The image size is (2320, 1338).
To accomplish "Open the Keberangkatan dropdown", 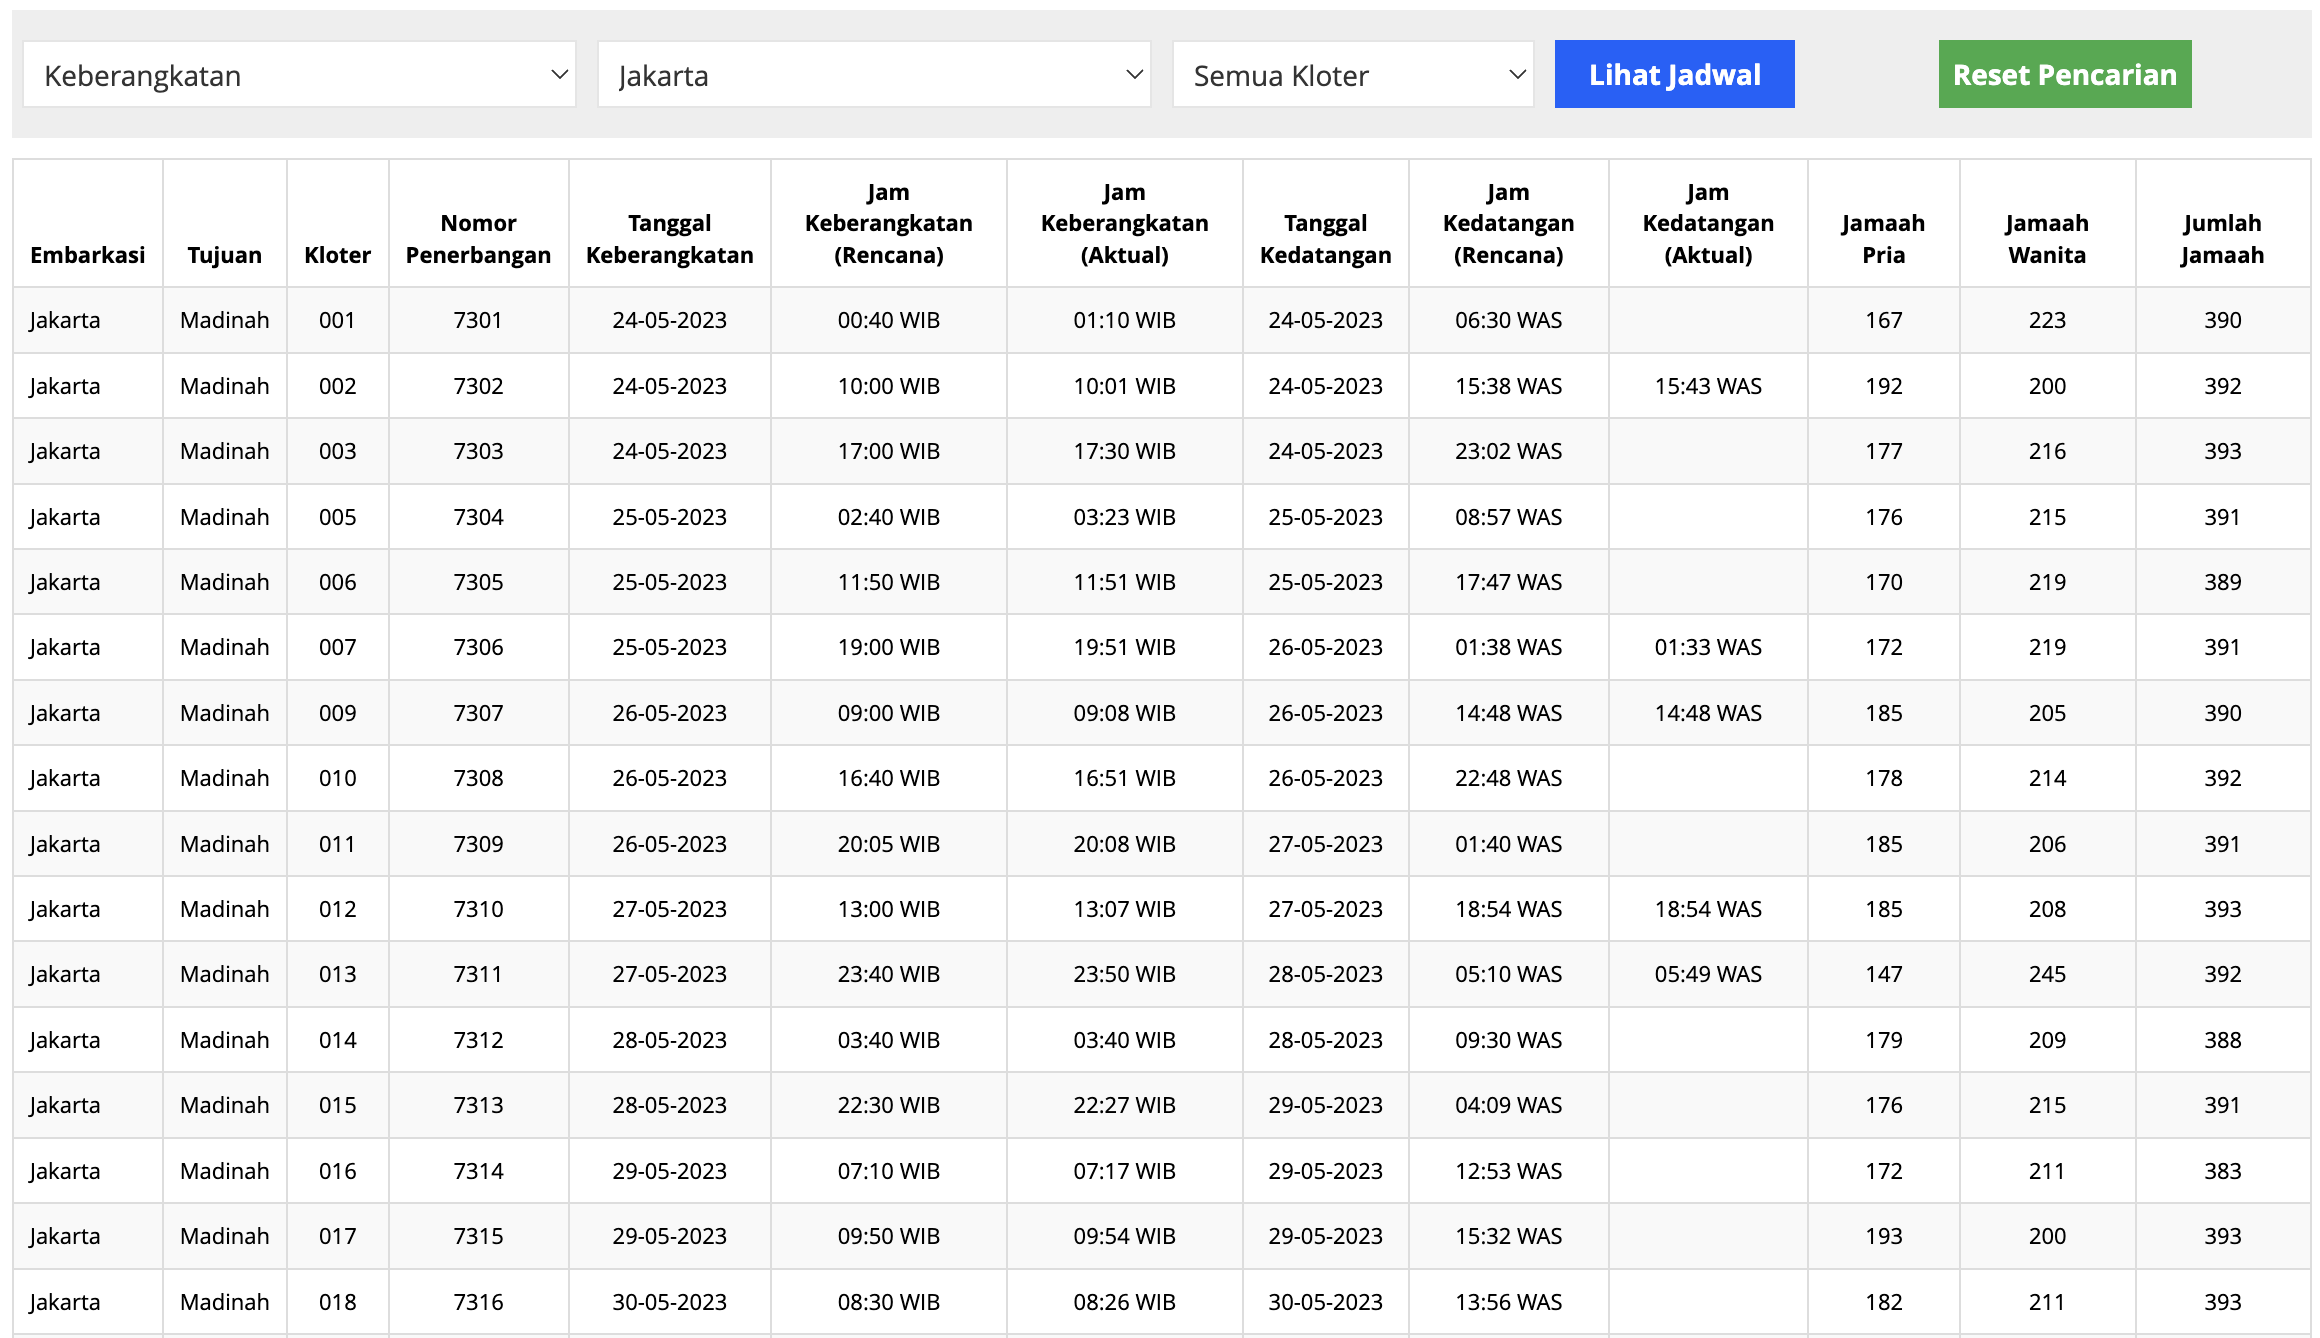I will (x=299, y=75).
